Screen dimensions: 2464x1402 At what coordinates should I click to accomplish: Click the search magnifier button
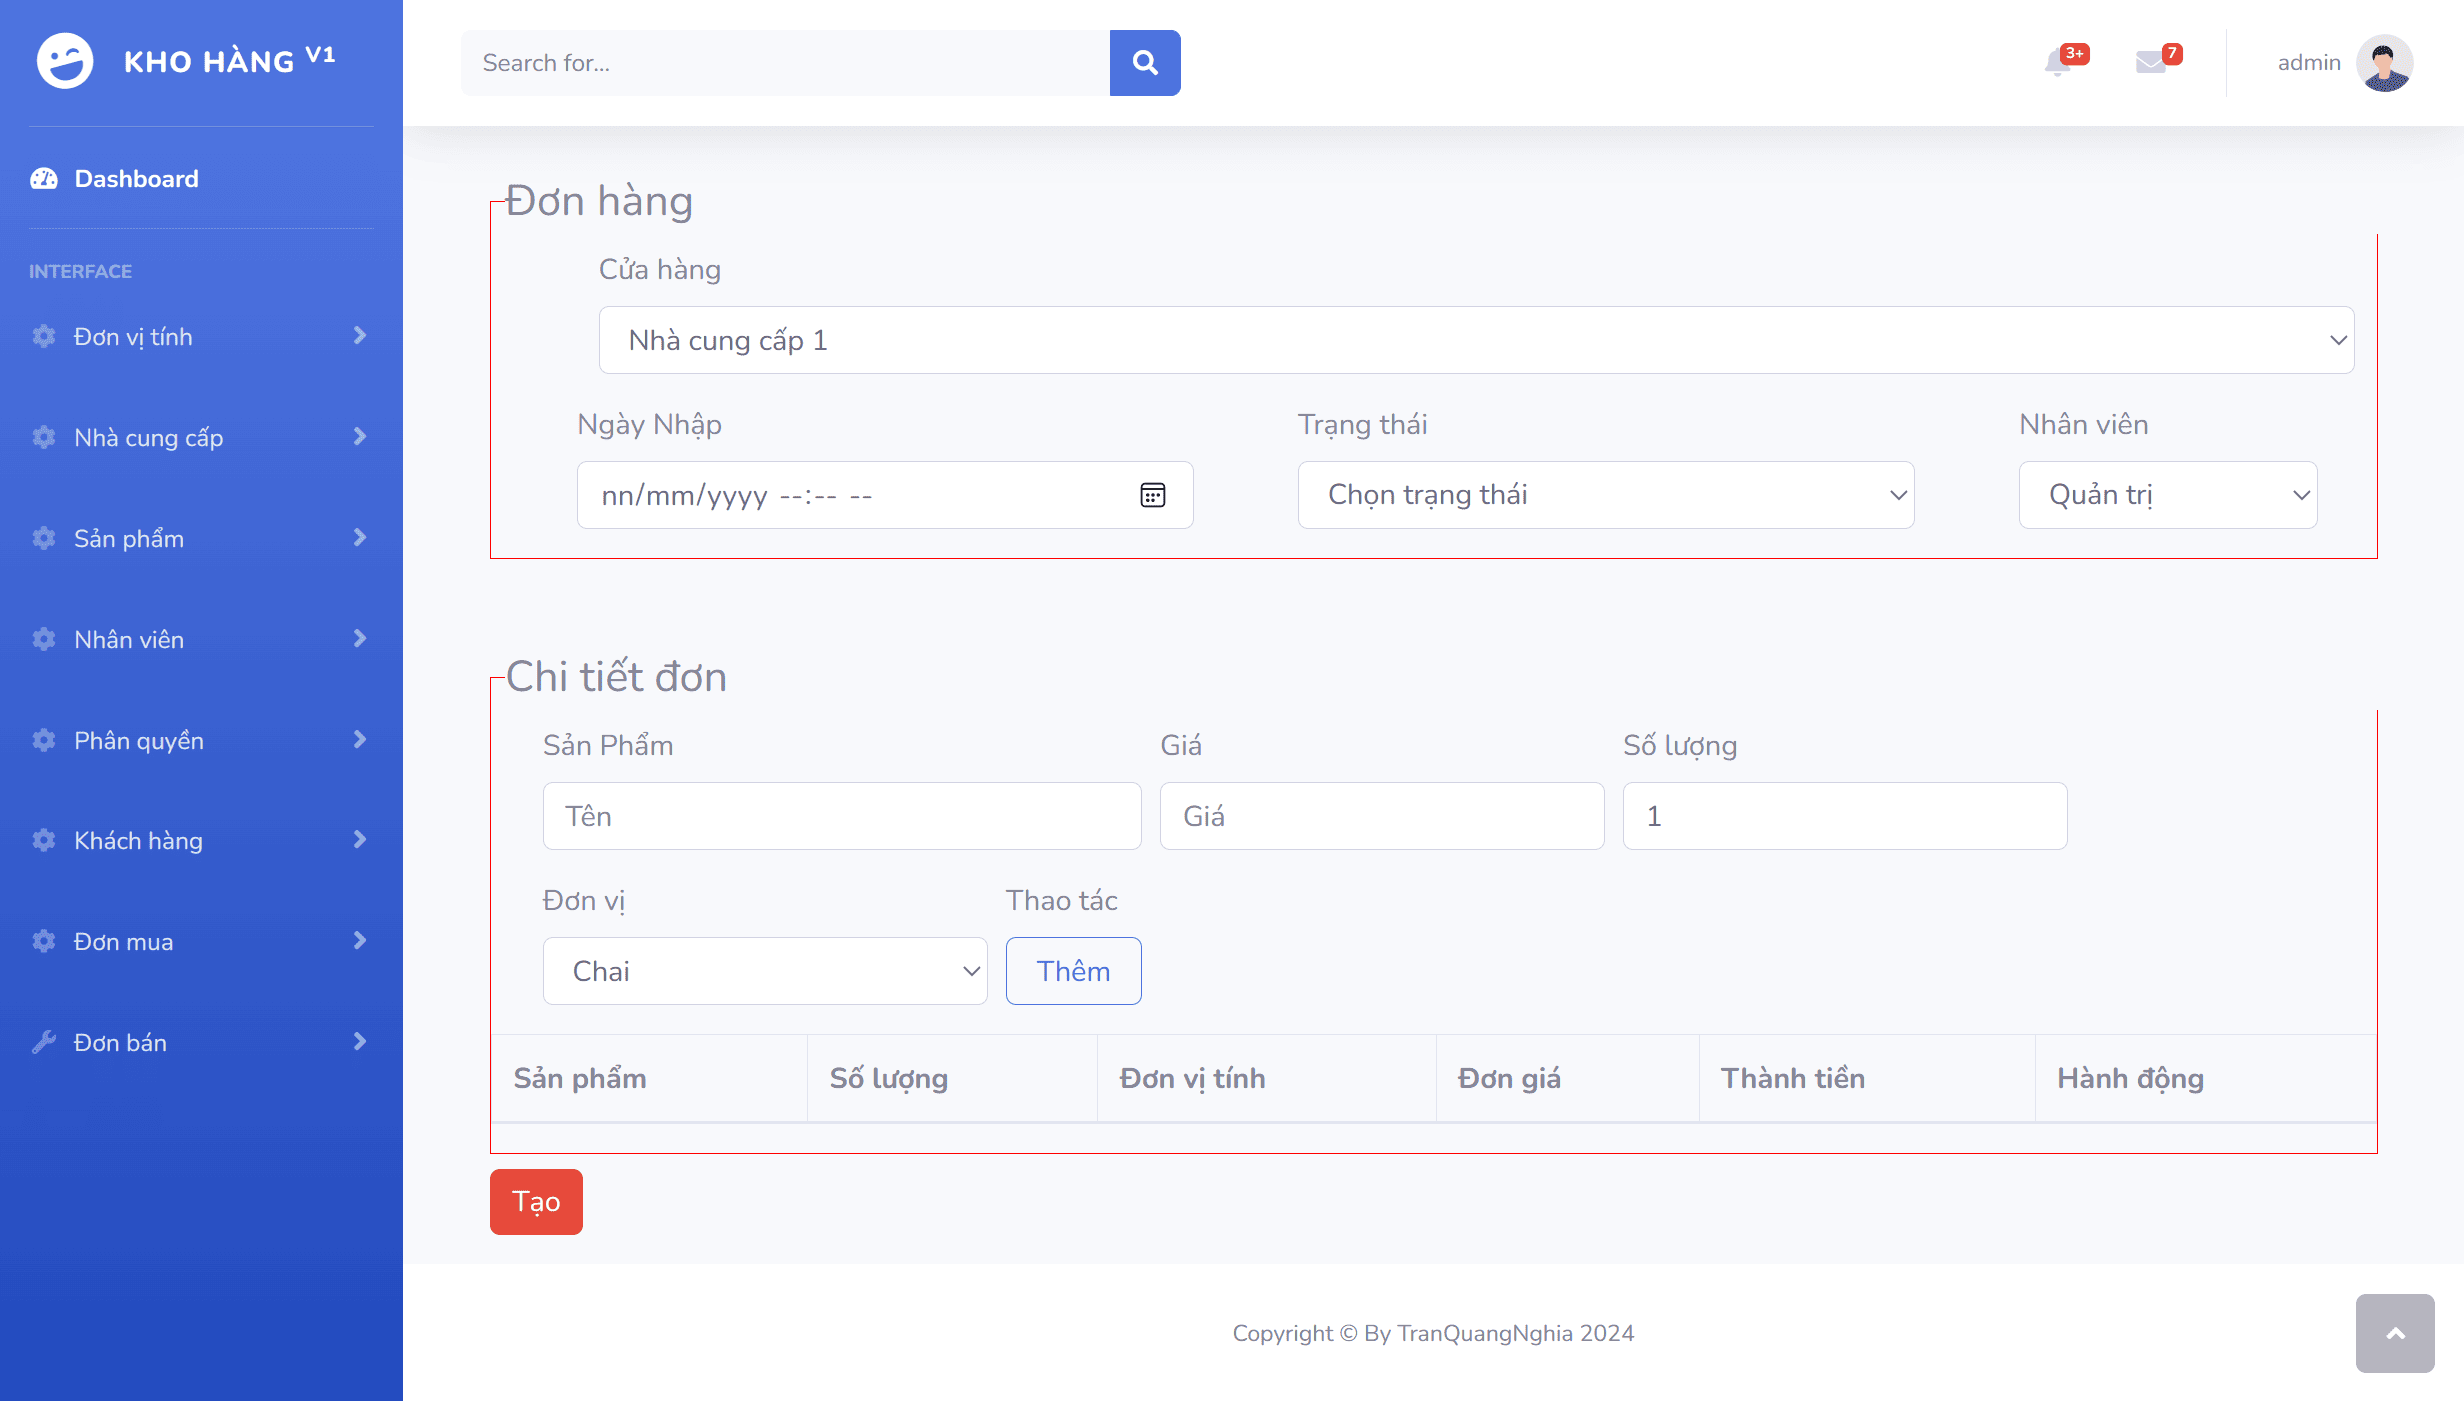[x=1145, y=63]
